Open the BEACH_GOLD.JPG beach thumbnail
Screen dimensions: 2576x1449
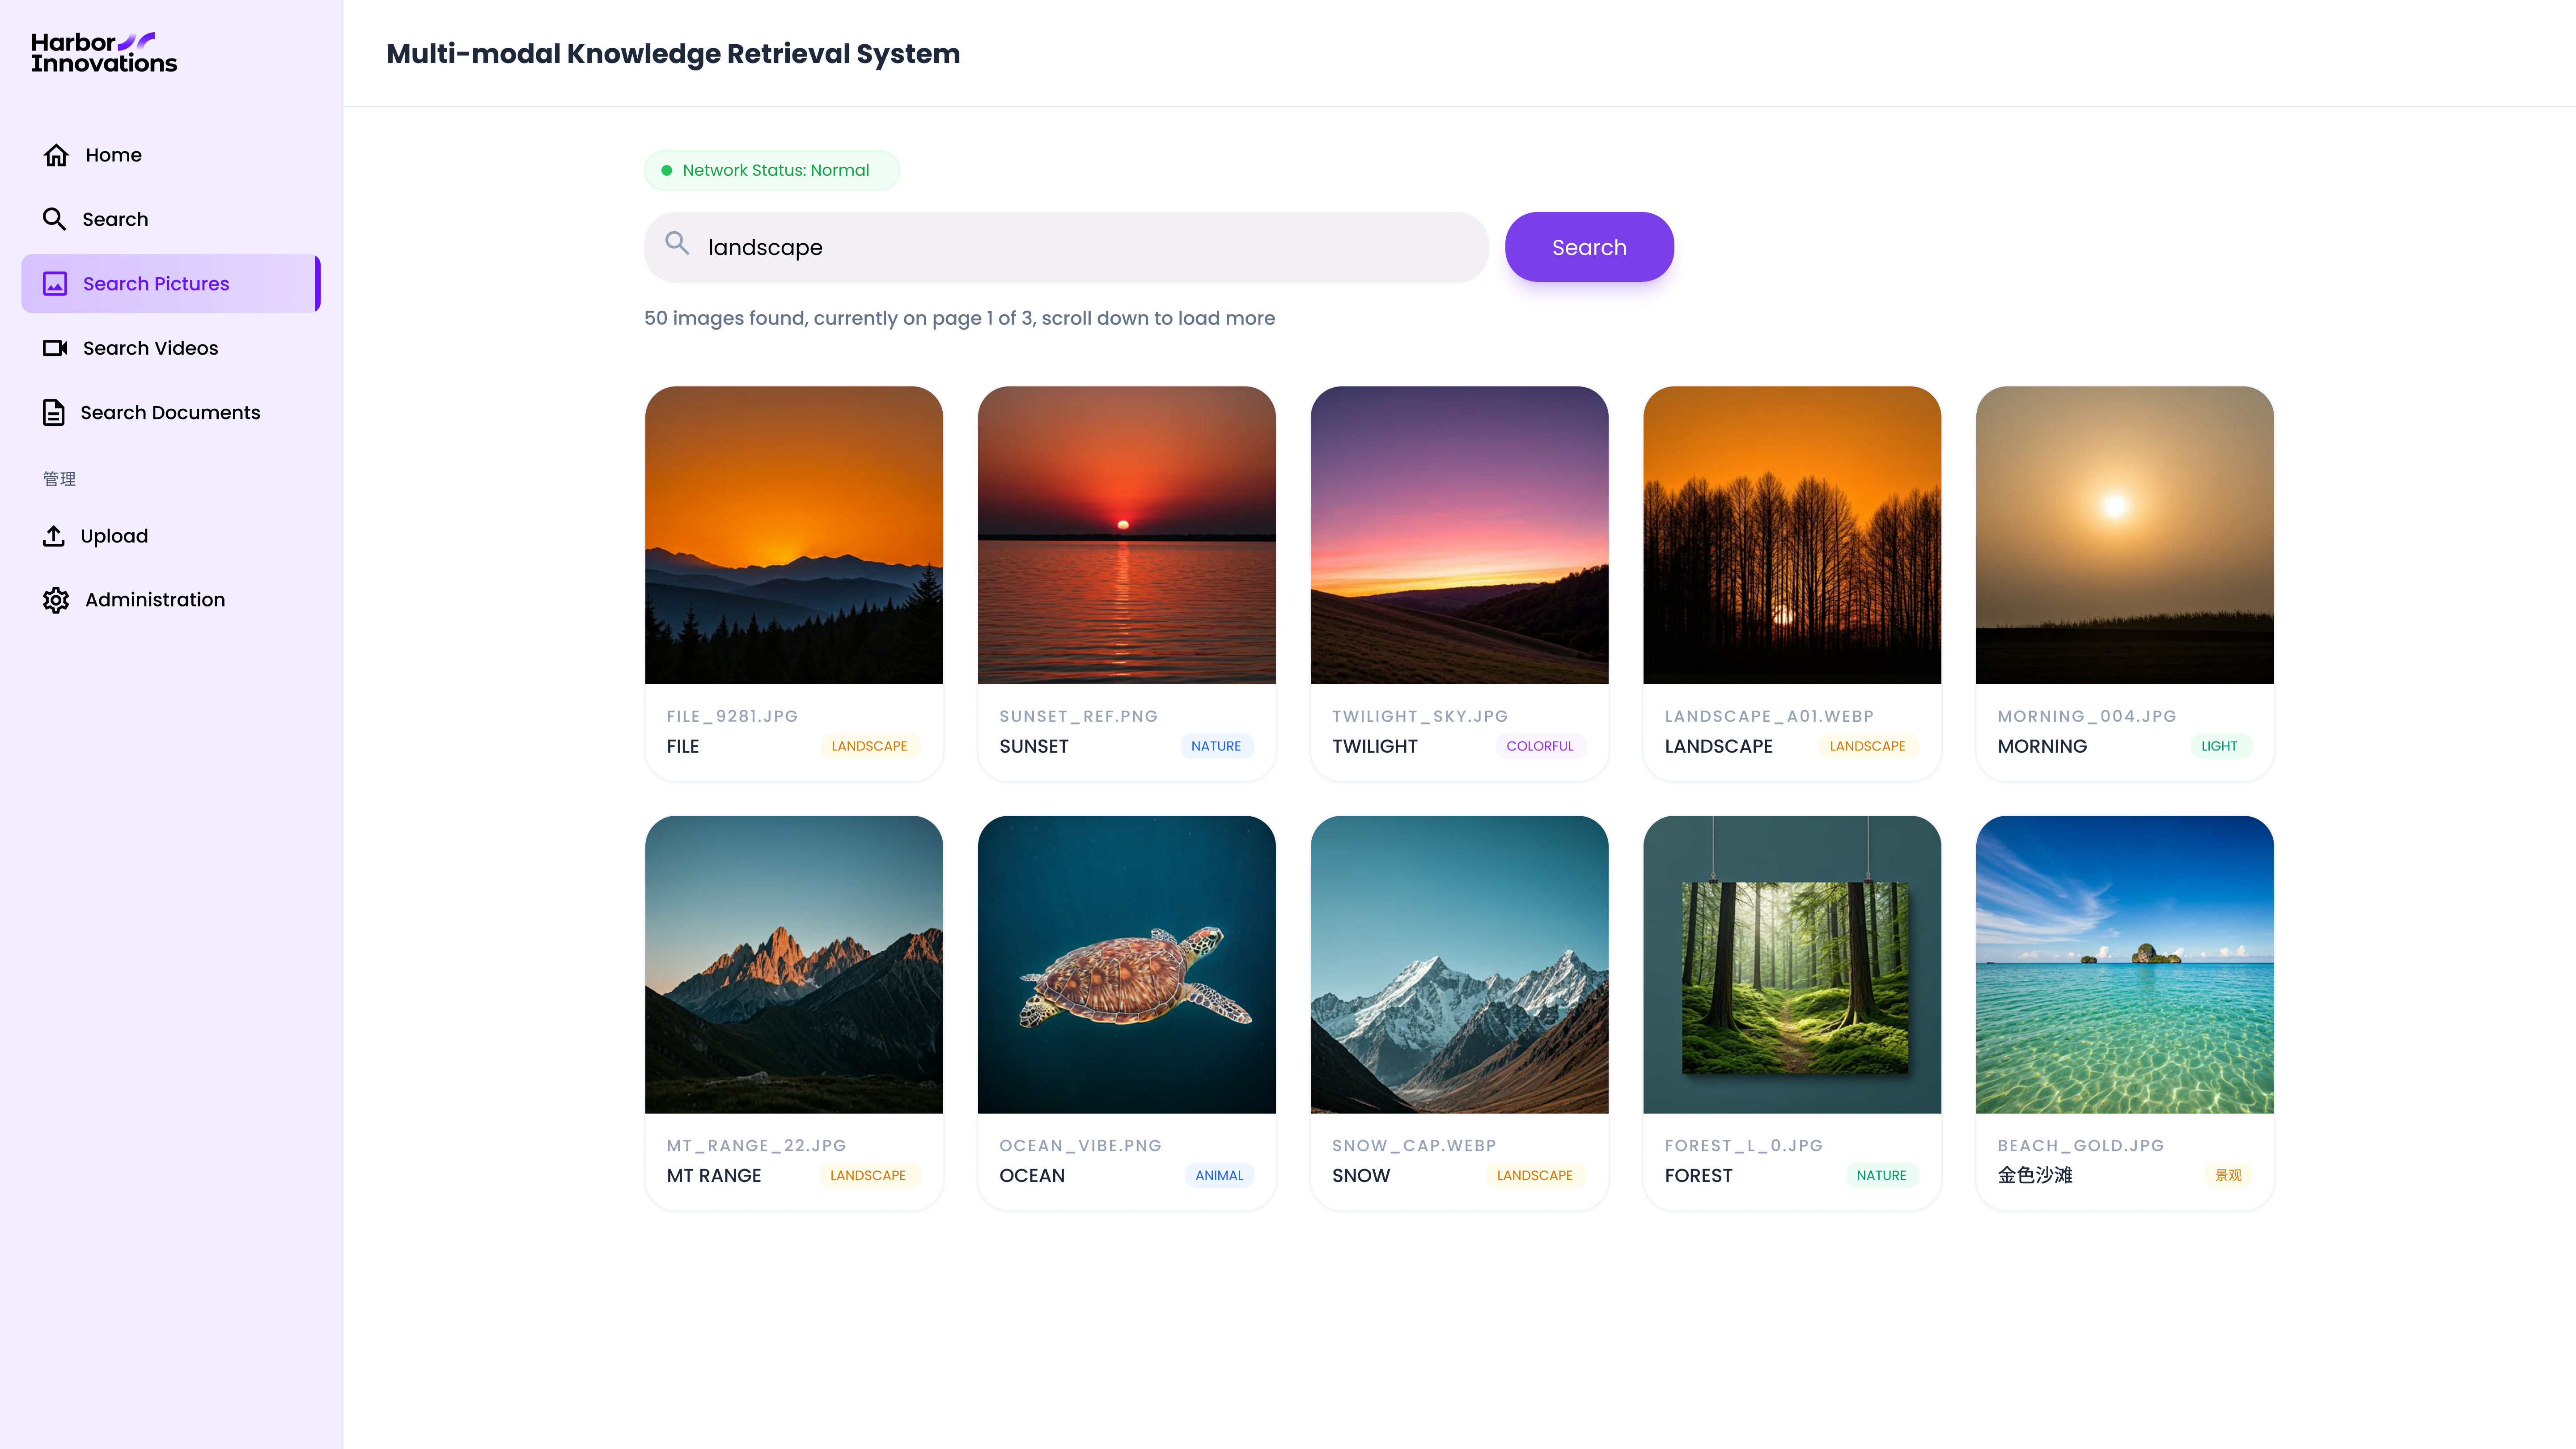pos(2125,964)
